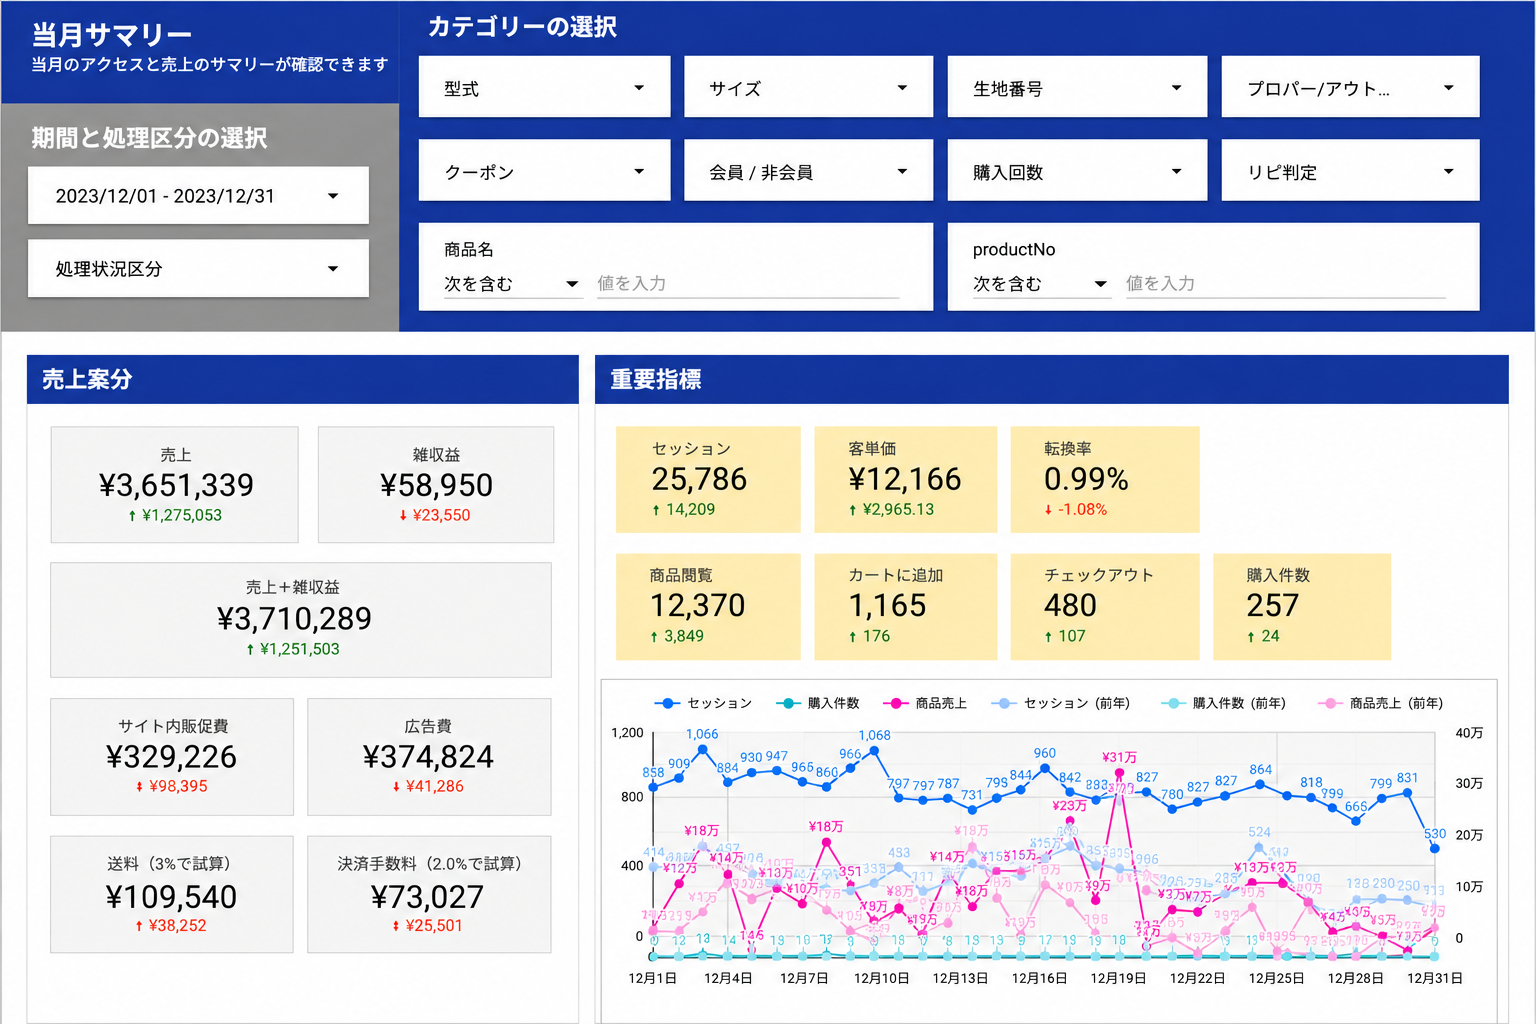Select the サイト内販促費 scorecard showing ¥329,226
This screenshot has height=1024, width=1536.
[x=172, y=757]
